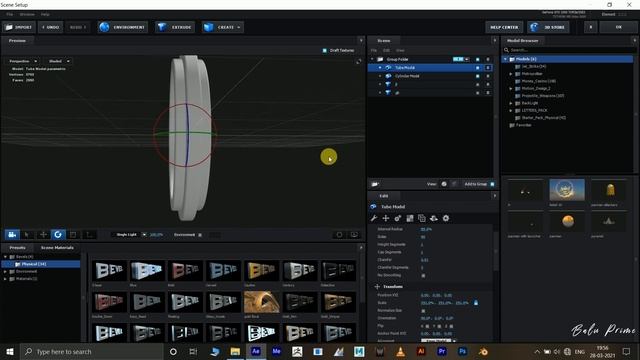Toggle visibility of Cylinder Model in Scene
The width and height of the screenshot is (640, 360).
pyautogui.click(x=478, y=76)
